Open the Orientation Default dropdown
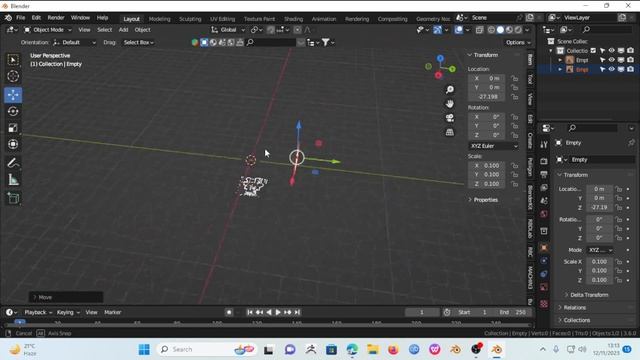The height and width of the screenshot is (360, 640). (x=74, y=42)
